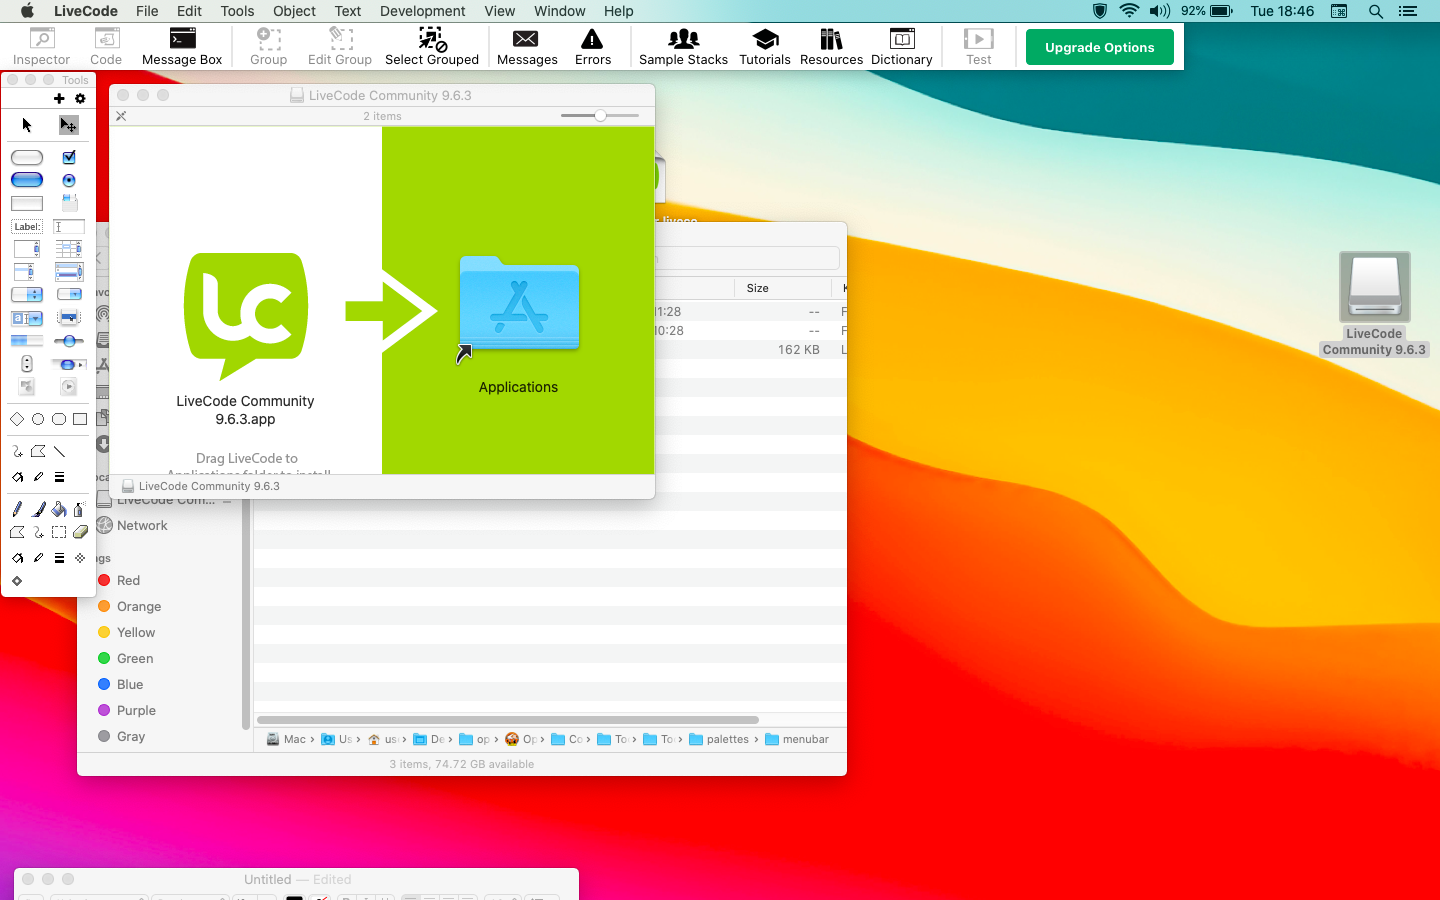
Task: Open the Tools menu
Action: 237,11
